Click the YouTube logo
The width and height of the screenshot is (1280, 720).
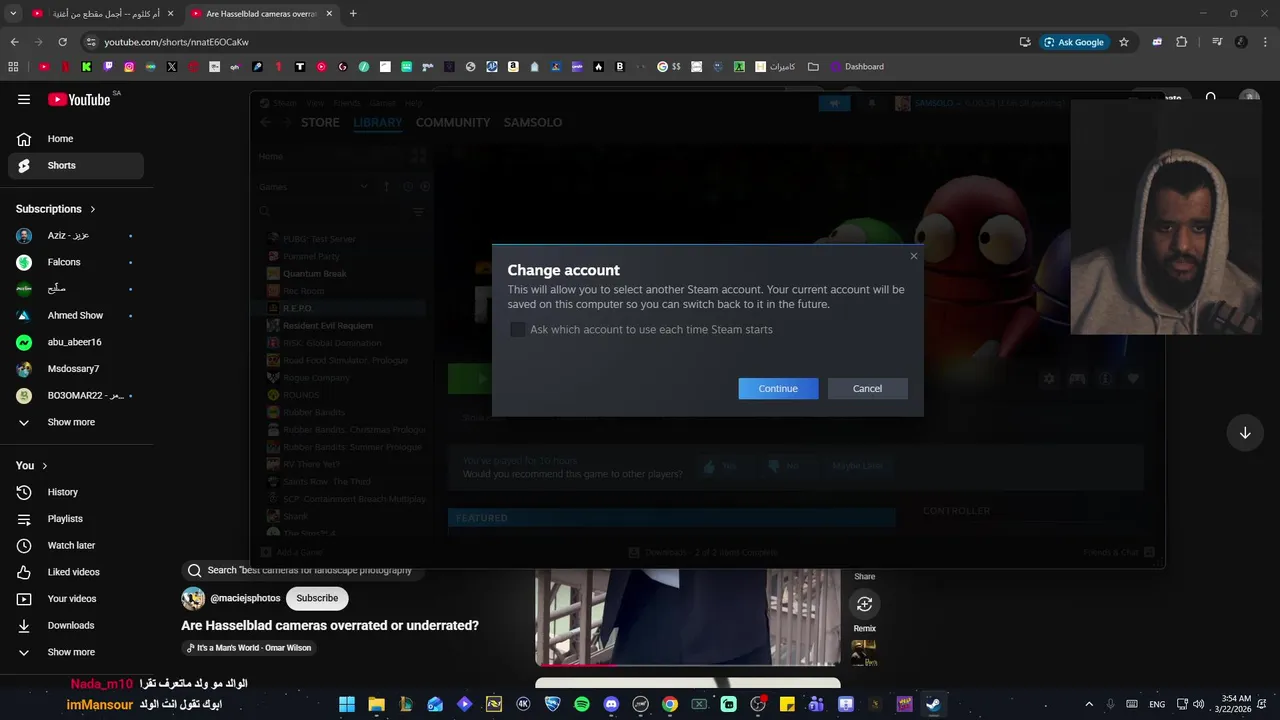[79, 99]
